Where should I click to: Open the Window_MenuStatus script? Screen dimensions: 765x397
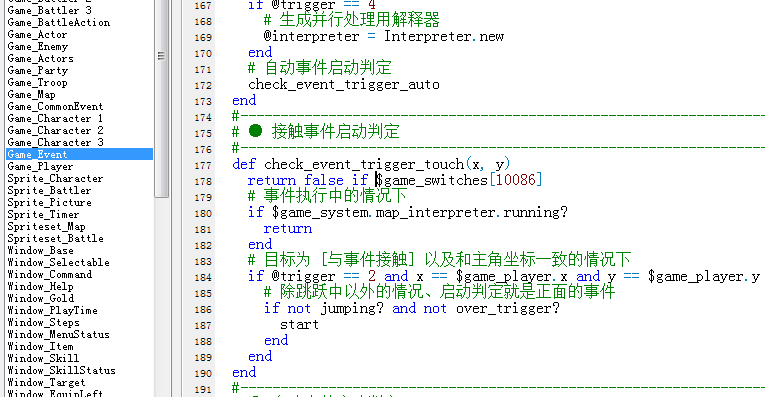point(59,334)
